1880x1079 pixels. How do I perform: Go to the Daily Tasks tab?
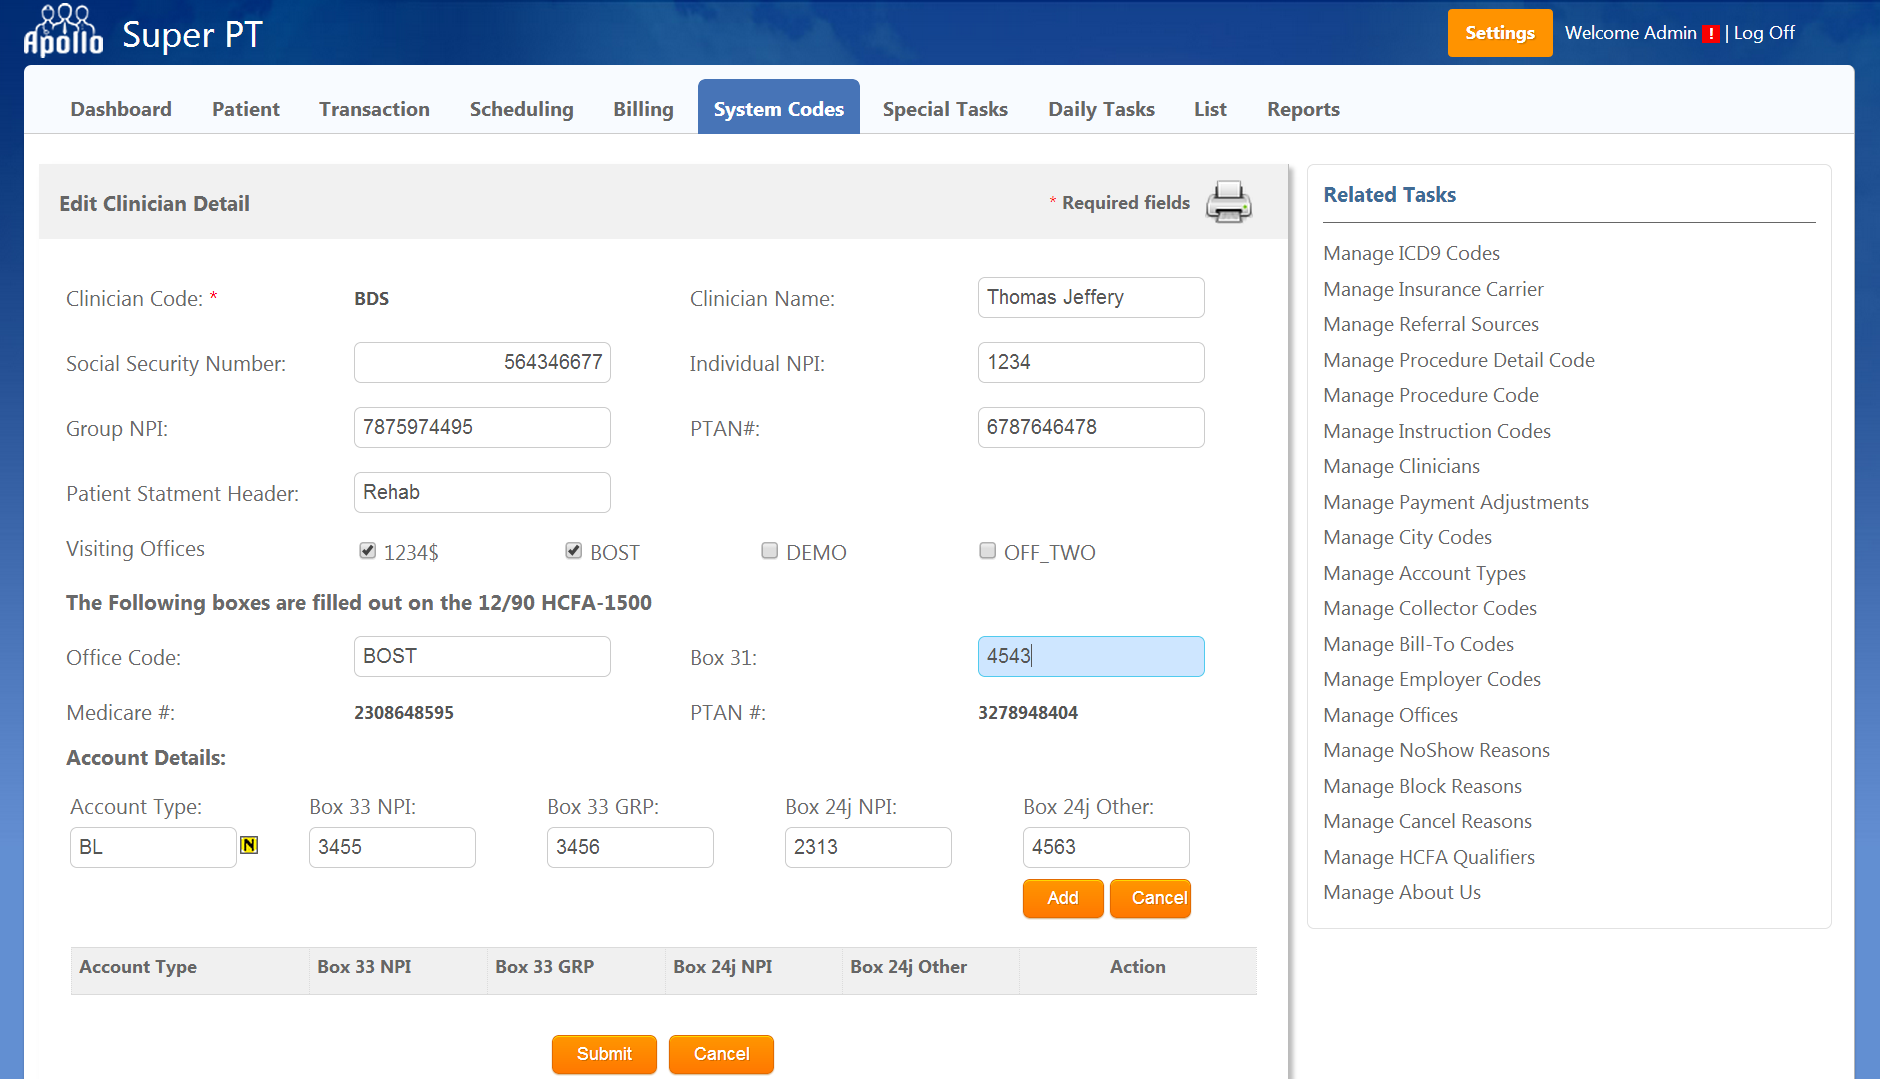(1101, 109)
